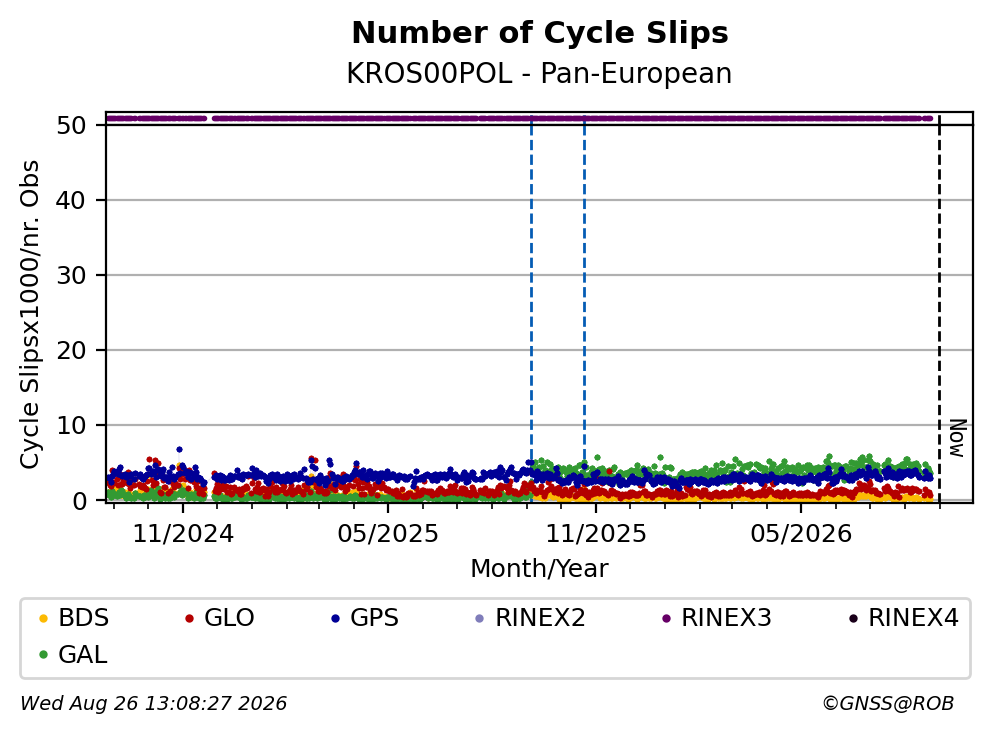Click the GAL green legend marker
The height and width of the screenshot is (734, 993).
point(43,655)
